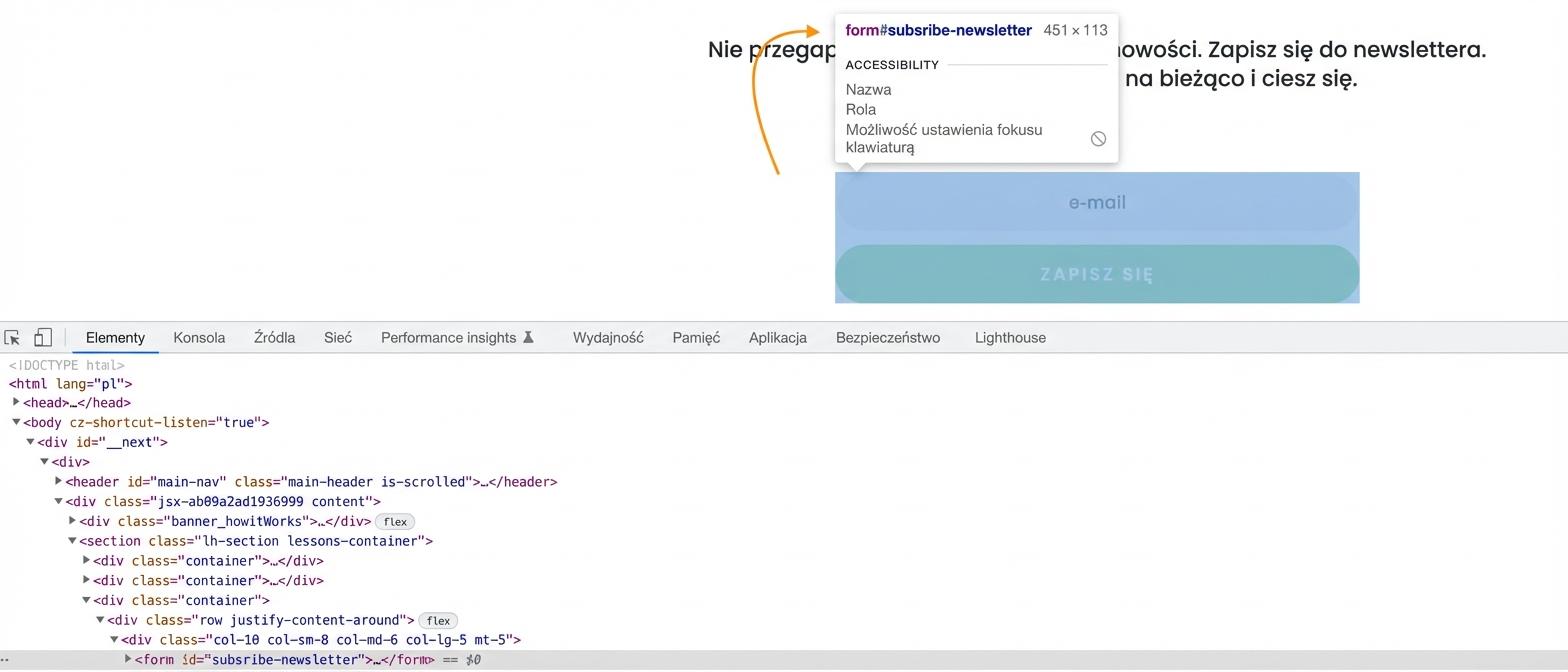Image resolution: width=1568 pixels, height=672 pixels.
Task: Switch to the Sieć tab
Action: pyautogui.click(x=338, y=338)
